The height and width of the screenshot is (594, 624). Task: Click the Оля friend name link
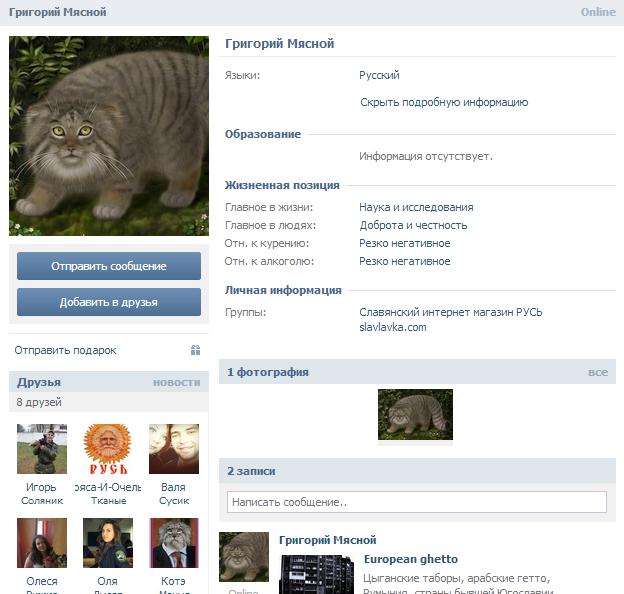click(107, 581)
